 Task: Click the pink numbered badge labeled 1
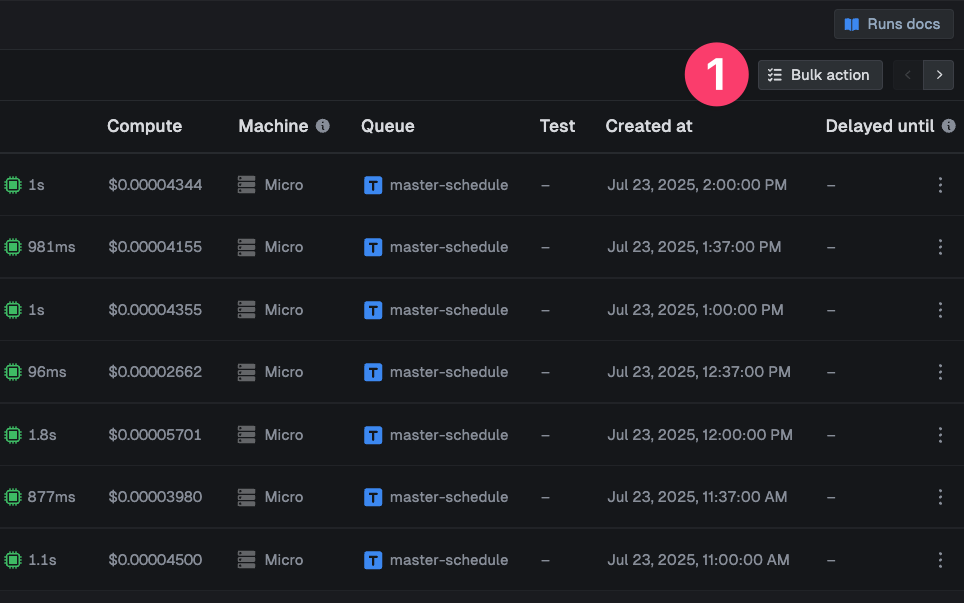pyautogui.click(x=716, y=74)
